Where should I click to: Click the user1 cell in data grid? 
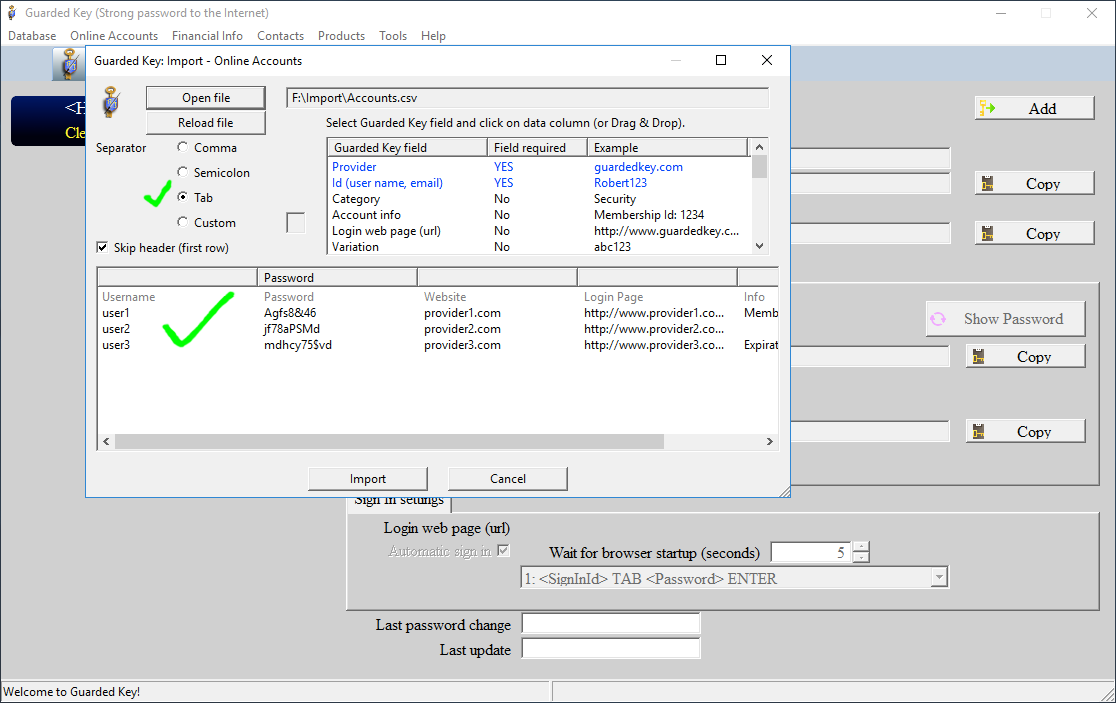[116, 313]
